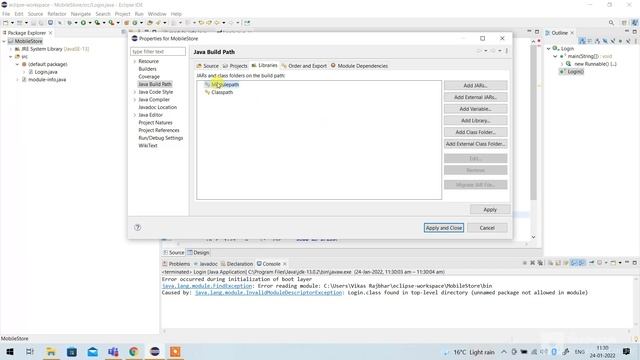This screenshot has height=360, width=640.
Task: Switch to Projects tab in Java Build Path
Action: pyautogui.click(x=235, y=66)
